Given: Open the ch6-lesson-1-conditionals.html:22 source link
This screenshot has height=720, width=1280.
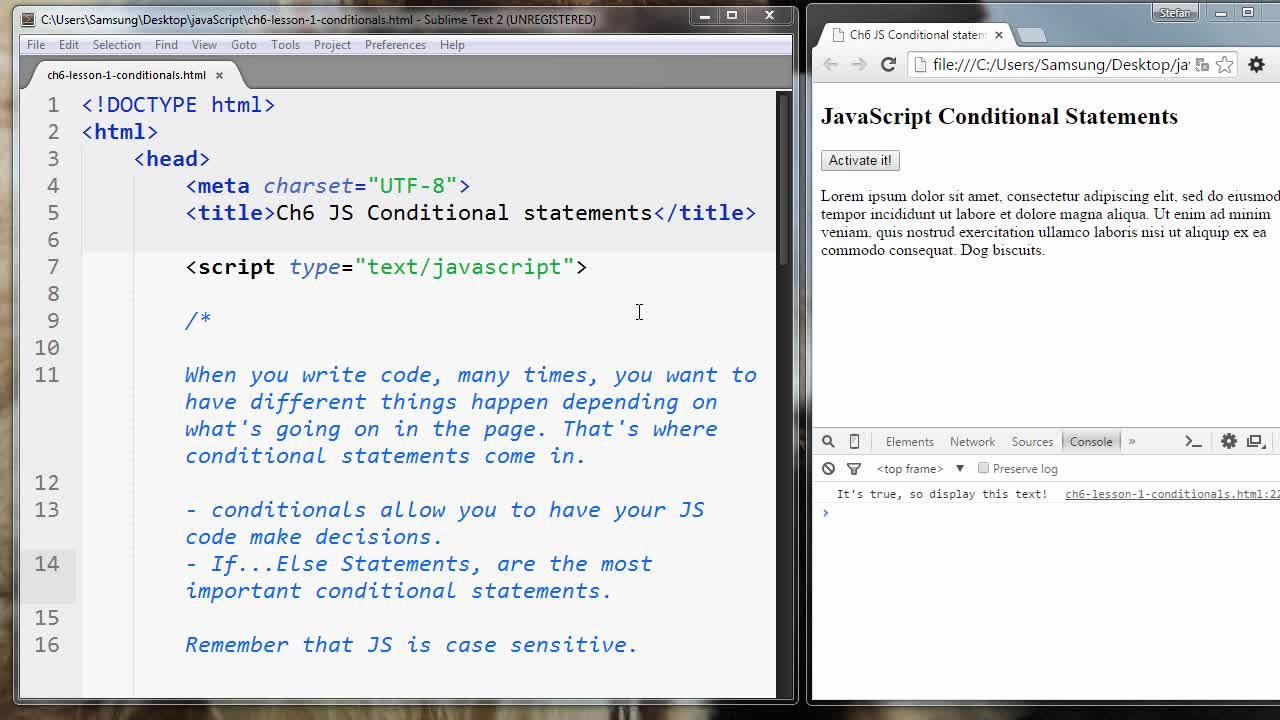Looking at the screenshot, I should point(1172,494).
